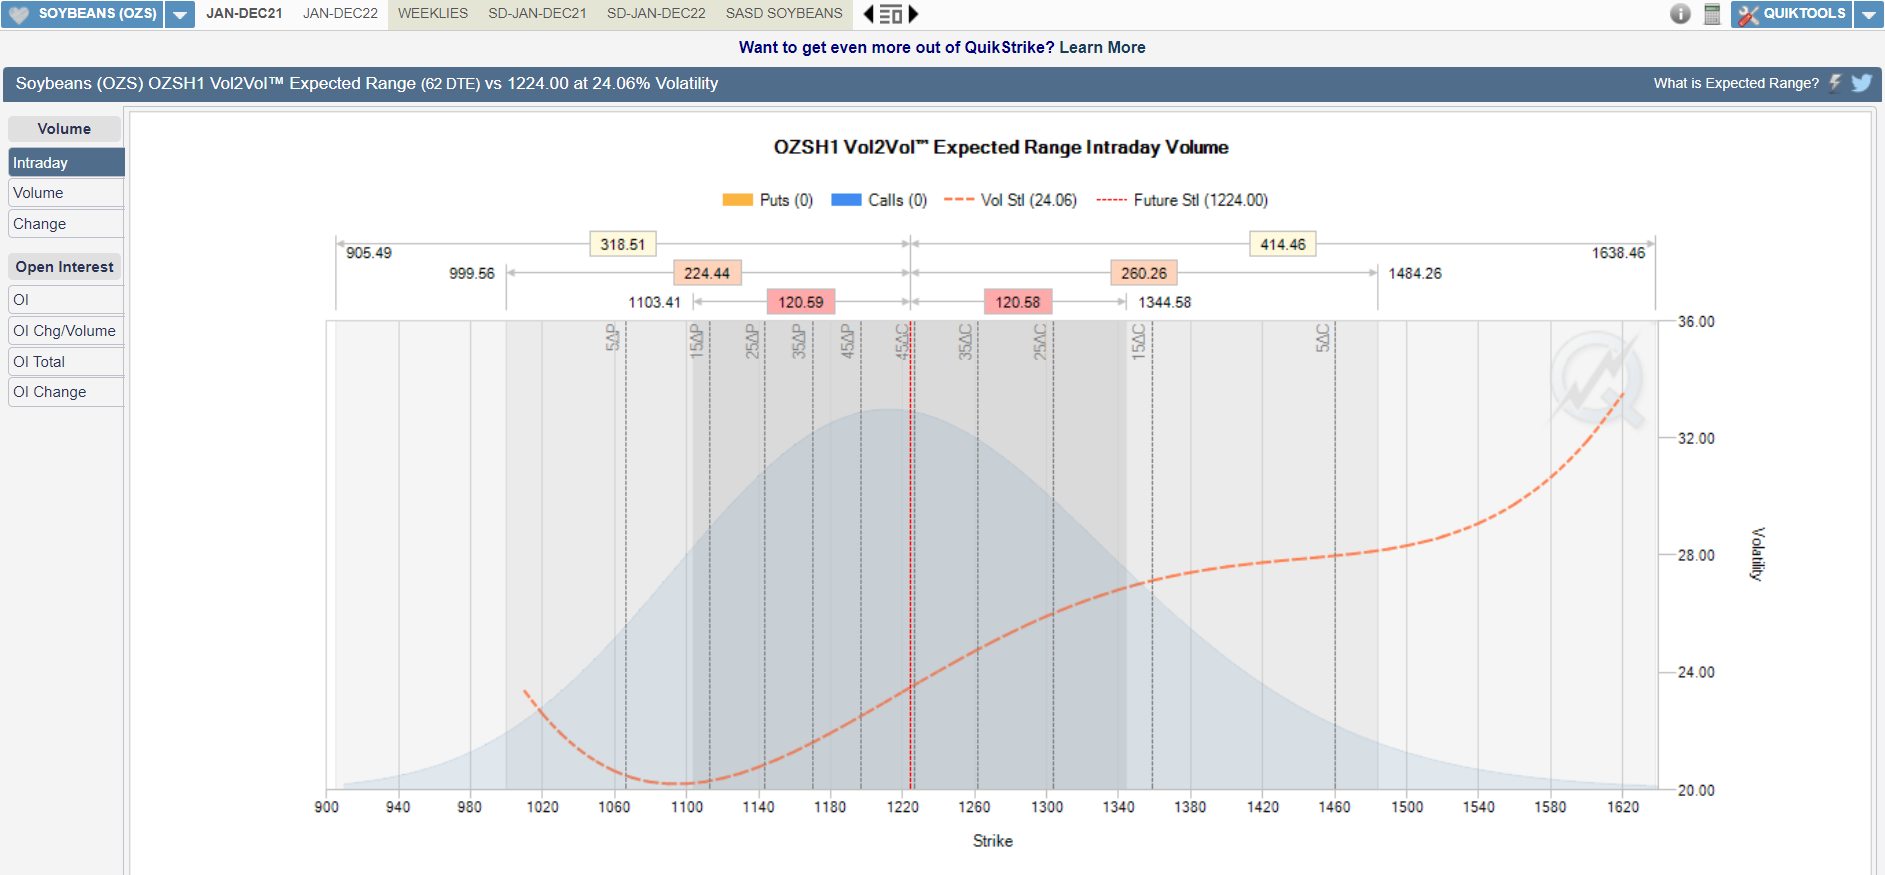This screenshot has height=875, width=1885.
Task: Click the 25ΔP delta marker label
Action: (753, 341)
